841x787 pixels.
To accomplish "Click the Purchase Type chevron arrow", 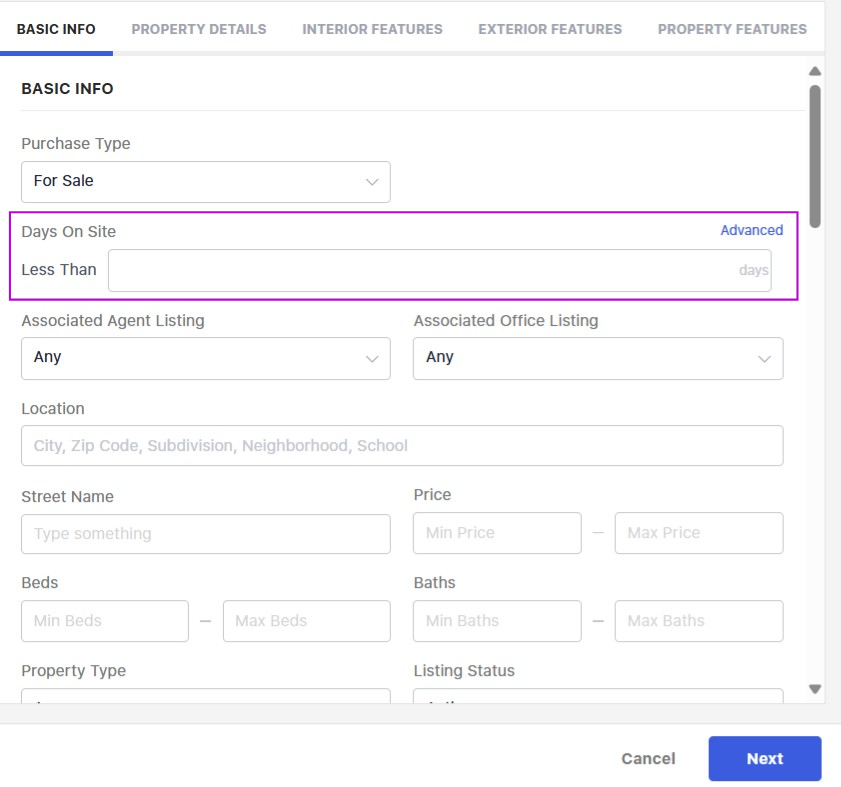I will pos(372,182).
